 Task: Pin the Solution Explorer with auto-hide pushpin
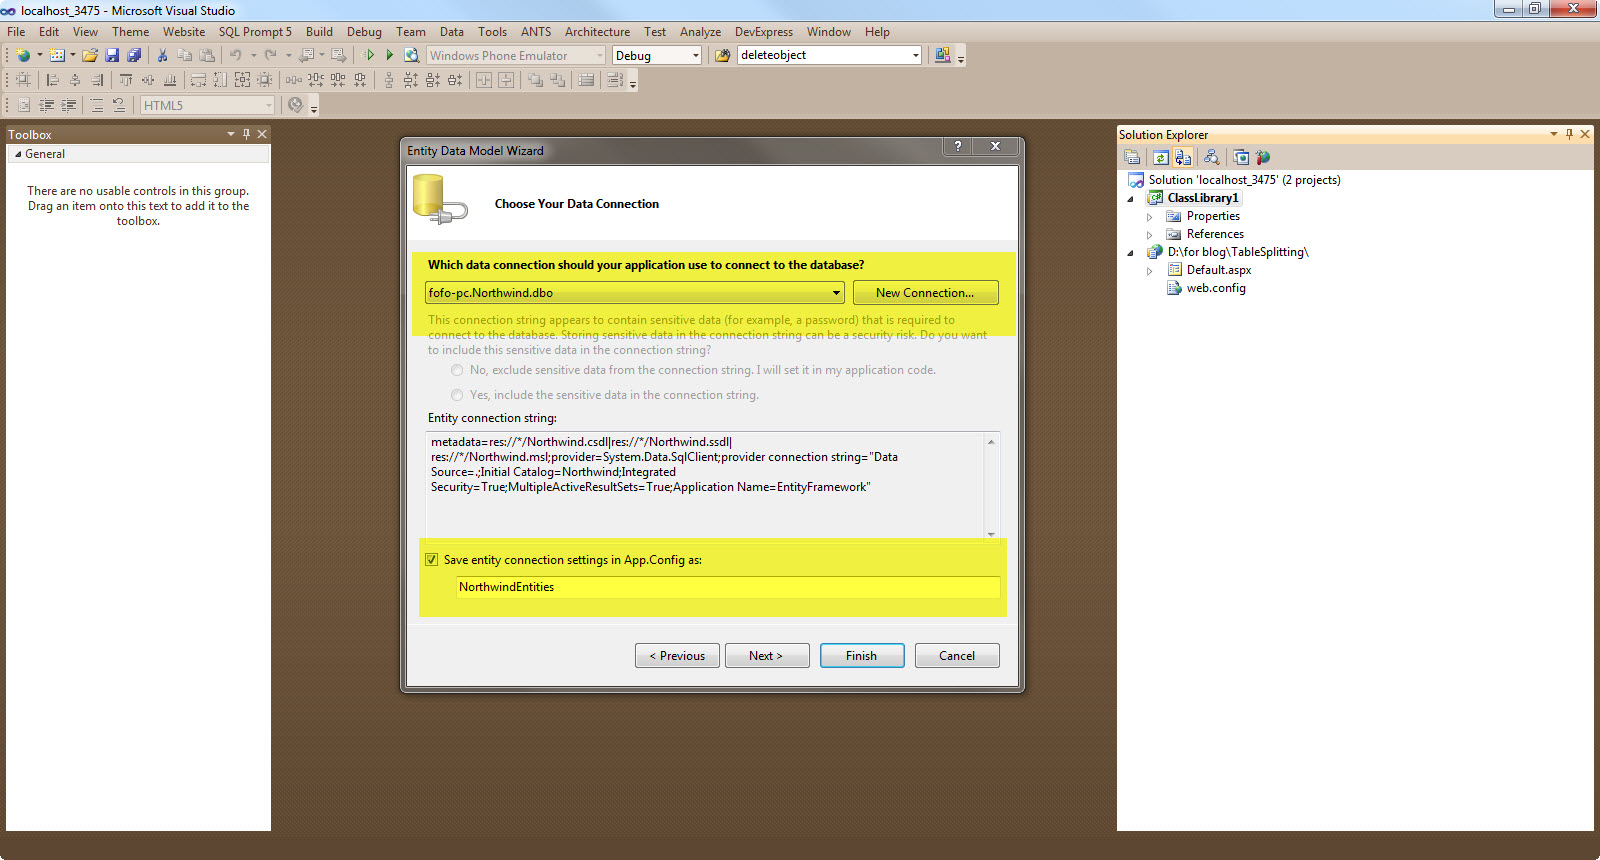click(1569, 134)
